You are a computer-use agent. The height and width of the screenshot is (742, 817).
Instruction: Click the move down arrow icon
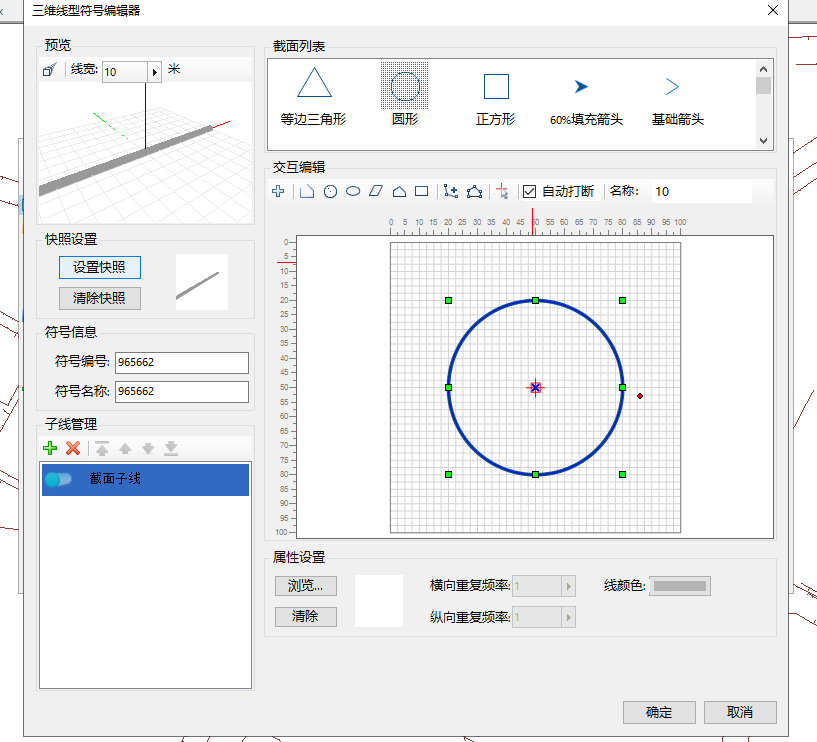148,448
